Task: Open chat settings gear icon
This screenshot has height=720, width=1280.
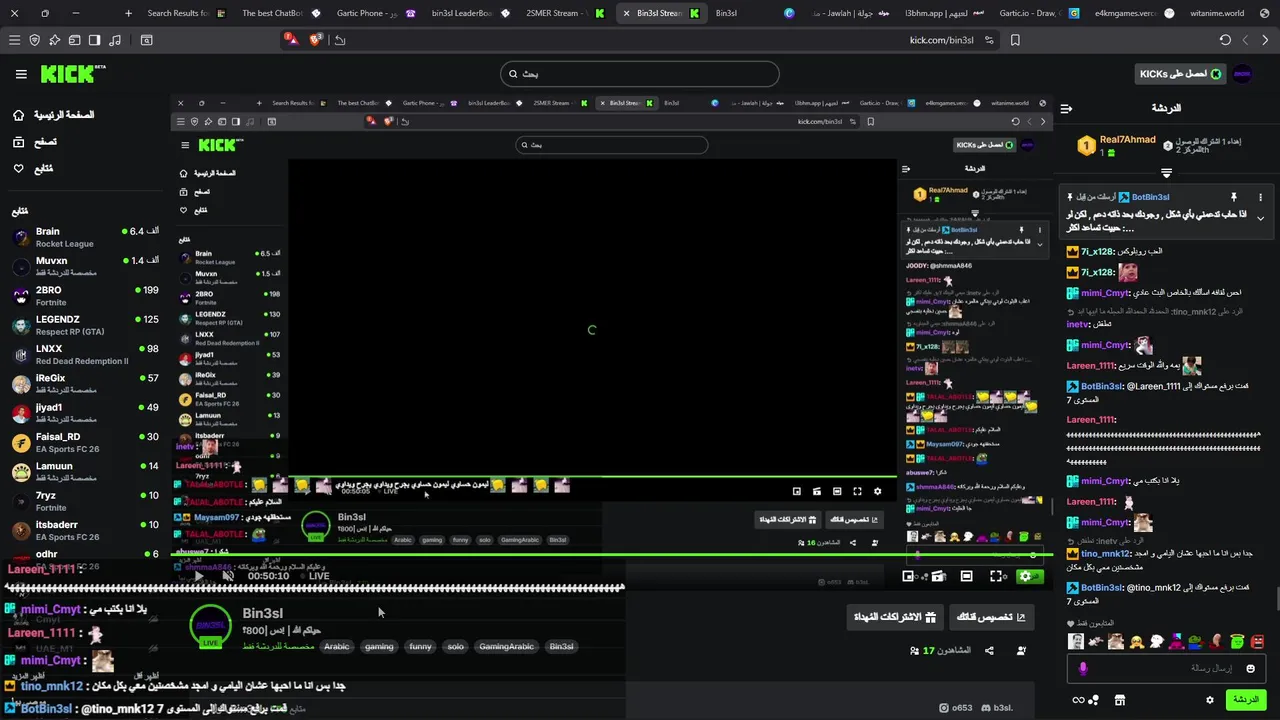Action: point(1209,700)
